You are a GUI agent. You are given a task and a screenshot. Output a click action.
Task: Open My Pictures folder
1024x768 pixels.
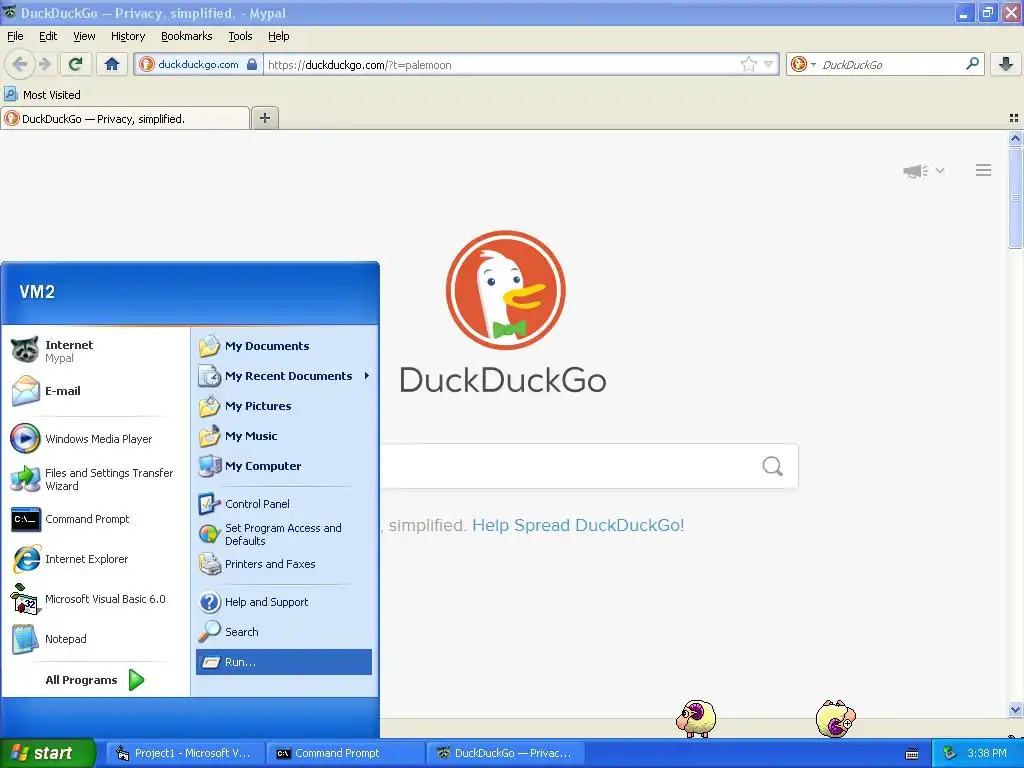click(x=284, y=406)
